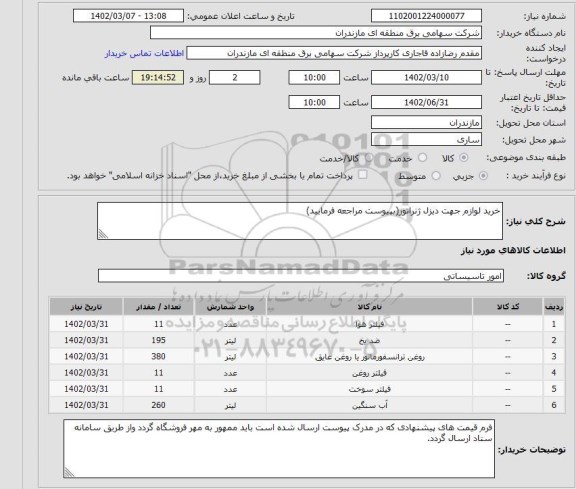The height and width of the screenshot is (489, 576).
Task: Click the نام کالا column header
Action: pyautogui.click(x=369, y=307)
